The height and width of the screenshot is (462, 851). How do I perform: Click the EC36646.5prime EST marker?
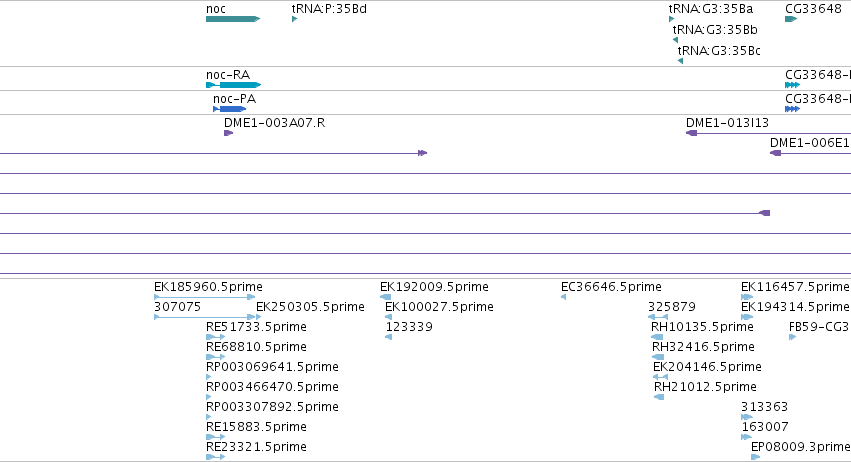[x=563, y=297]
